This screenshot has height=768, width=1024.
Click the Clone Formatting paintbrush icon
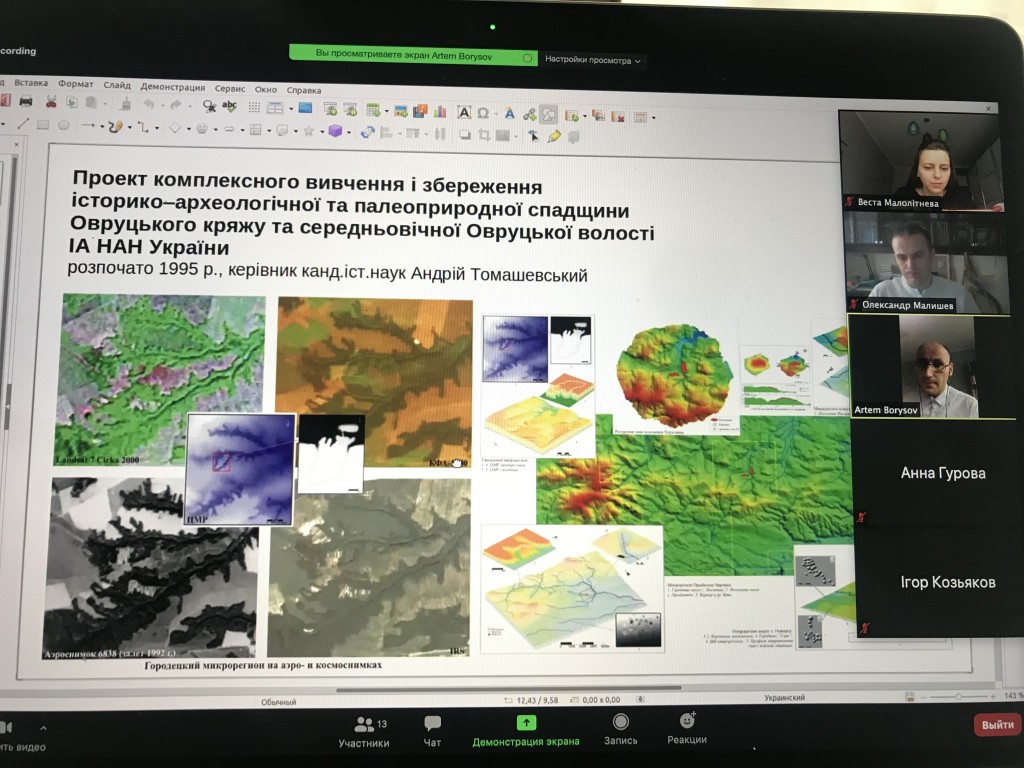[126, 103]
